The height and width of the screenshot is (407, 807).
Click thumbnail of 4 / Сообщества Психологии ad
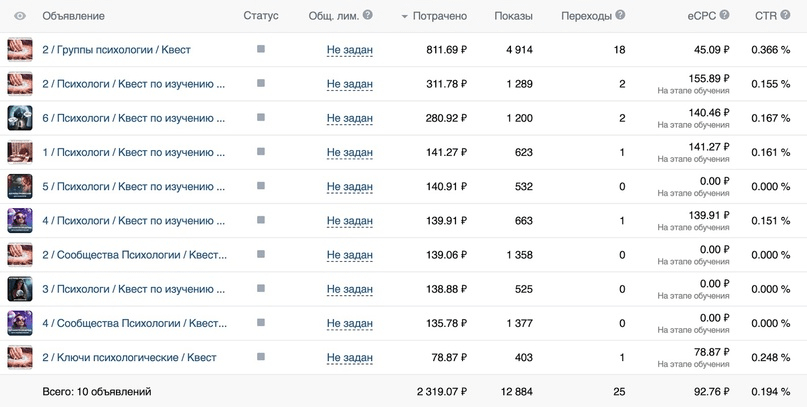pos(20,323)
